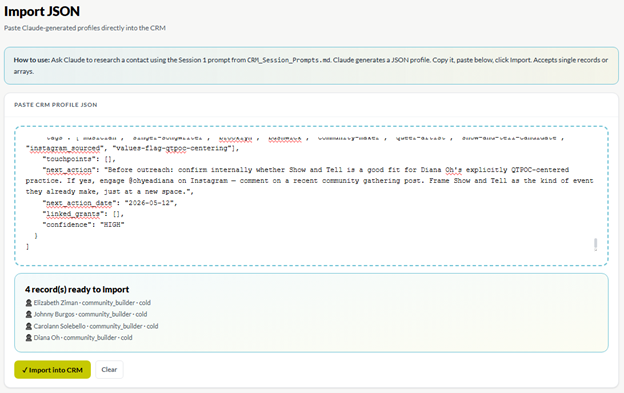This screenshot has height=393, width=624.
Task: Click the PASTE CRM PROFILE JSON label
Action: click(56, 105)
